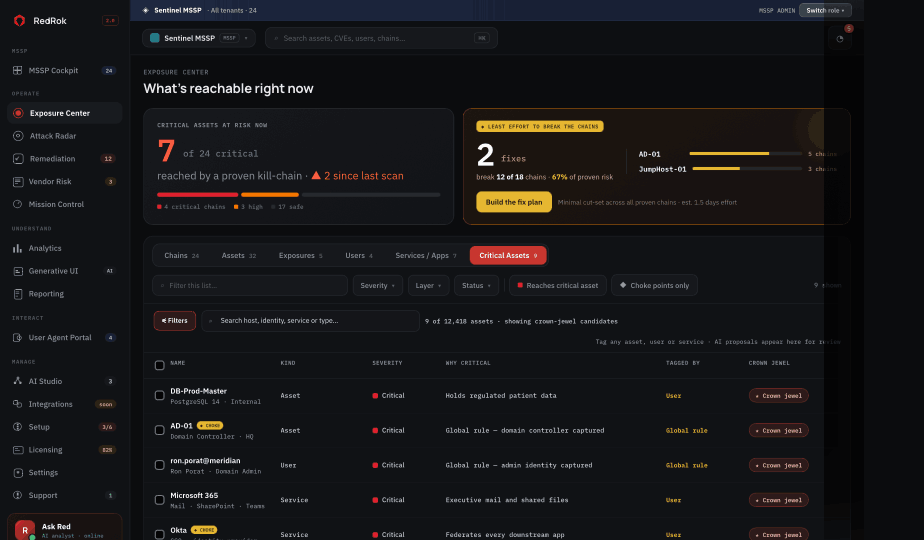Toggle the select-all checkbox in table header
Viewport: 924px width, 540px height.
tap(159, 365)
